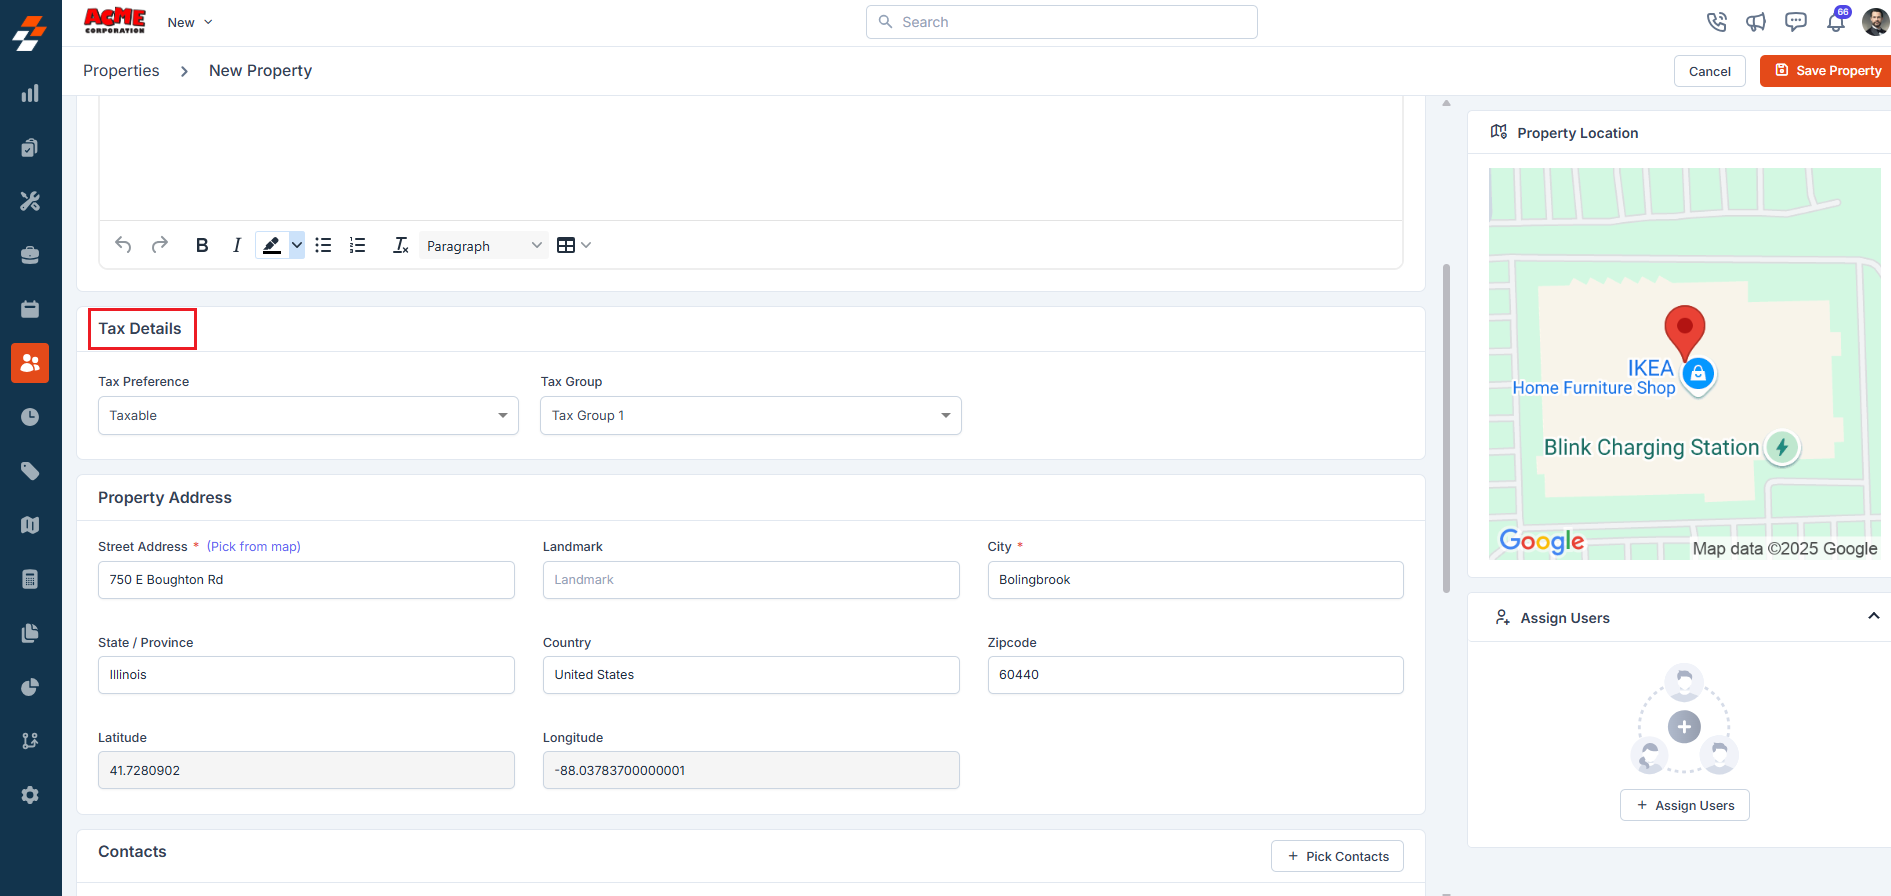Click the Assign Users button
This screenshot has height=896, width=1891.
click(x=1684, y=805)
